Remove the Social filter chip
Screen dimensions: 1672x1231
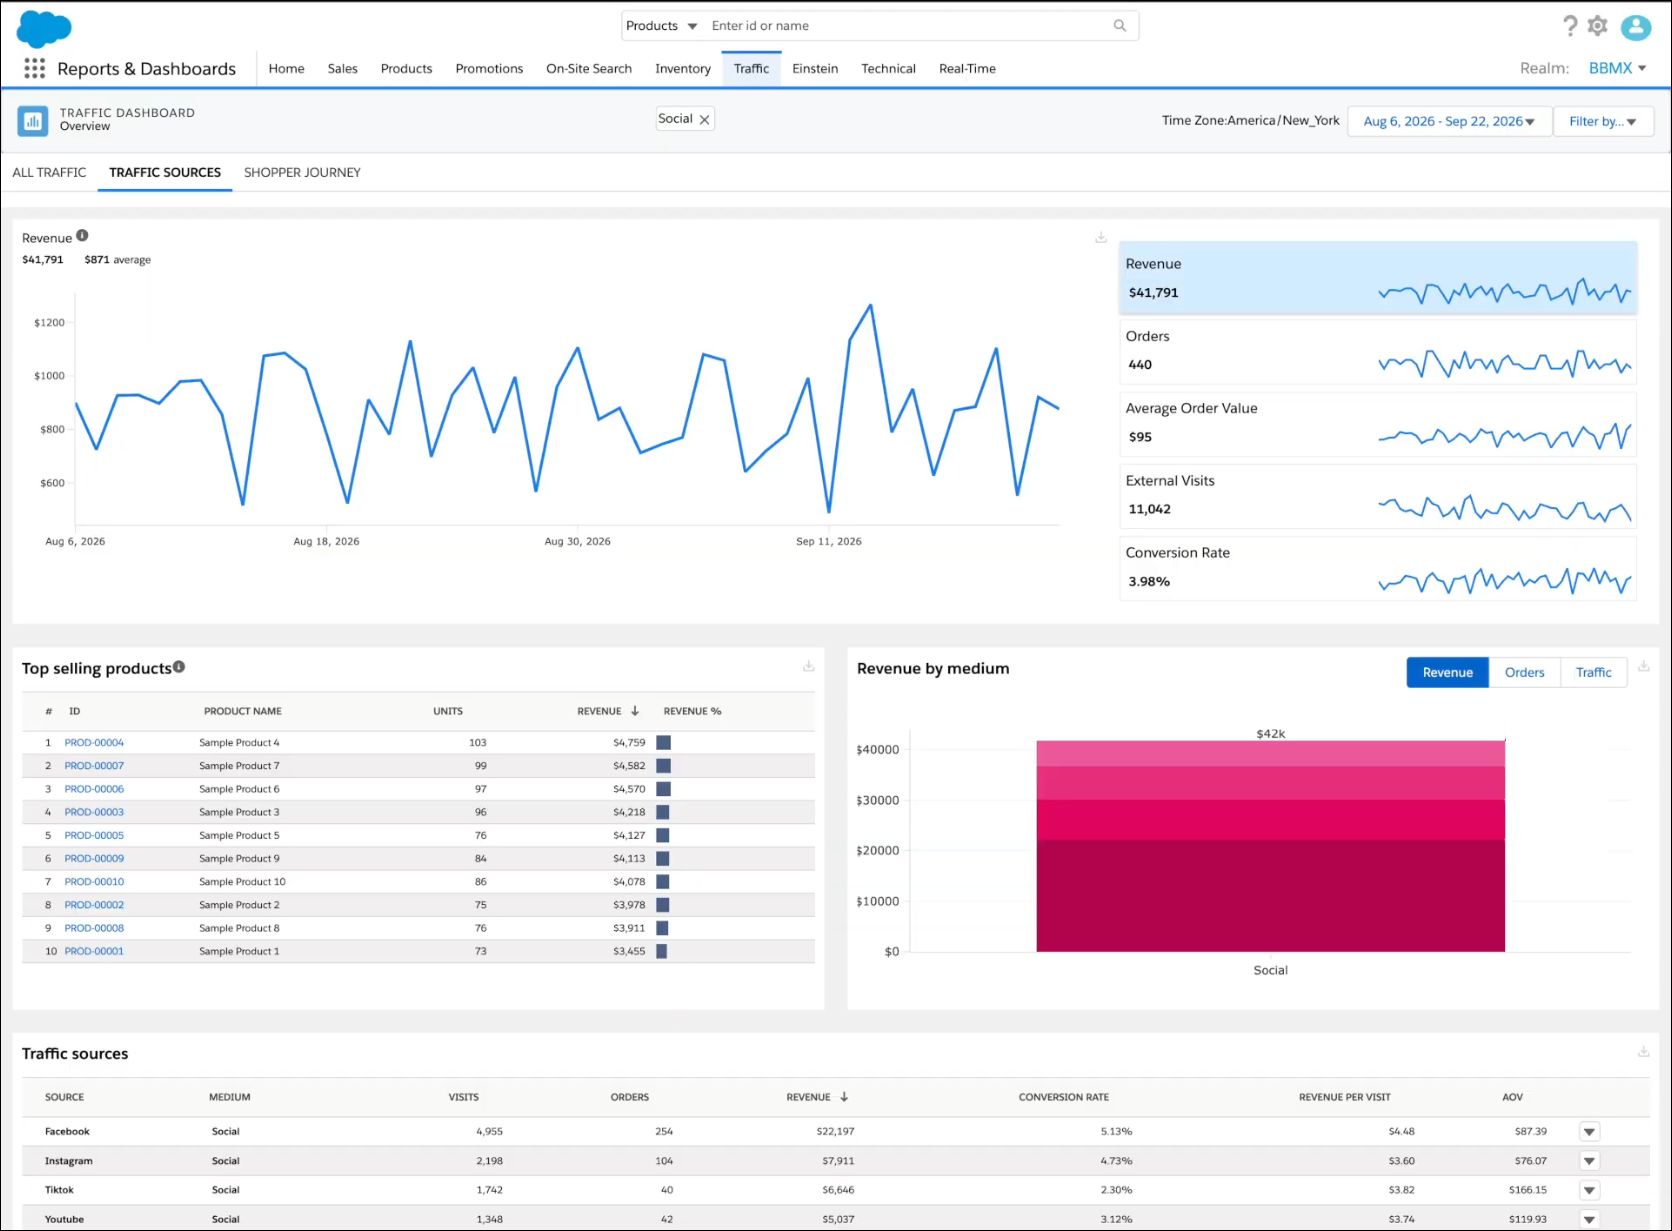click(705, 119)
